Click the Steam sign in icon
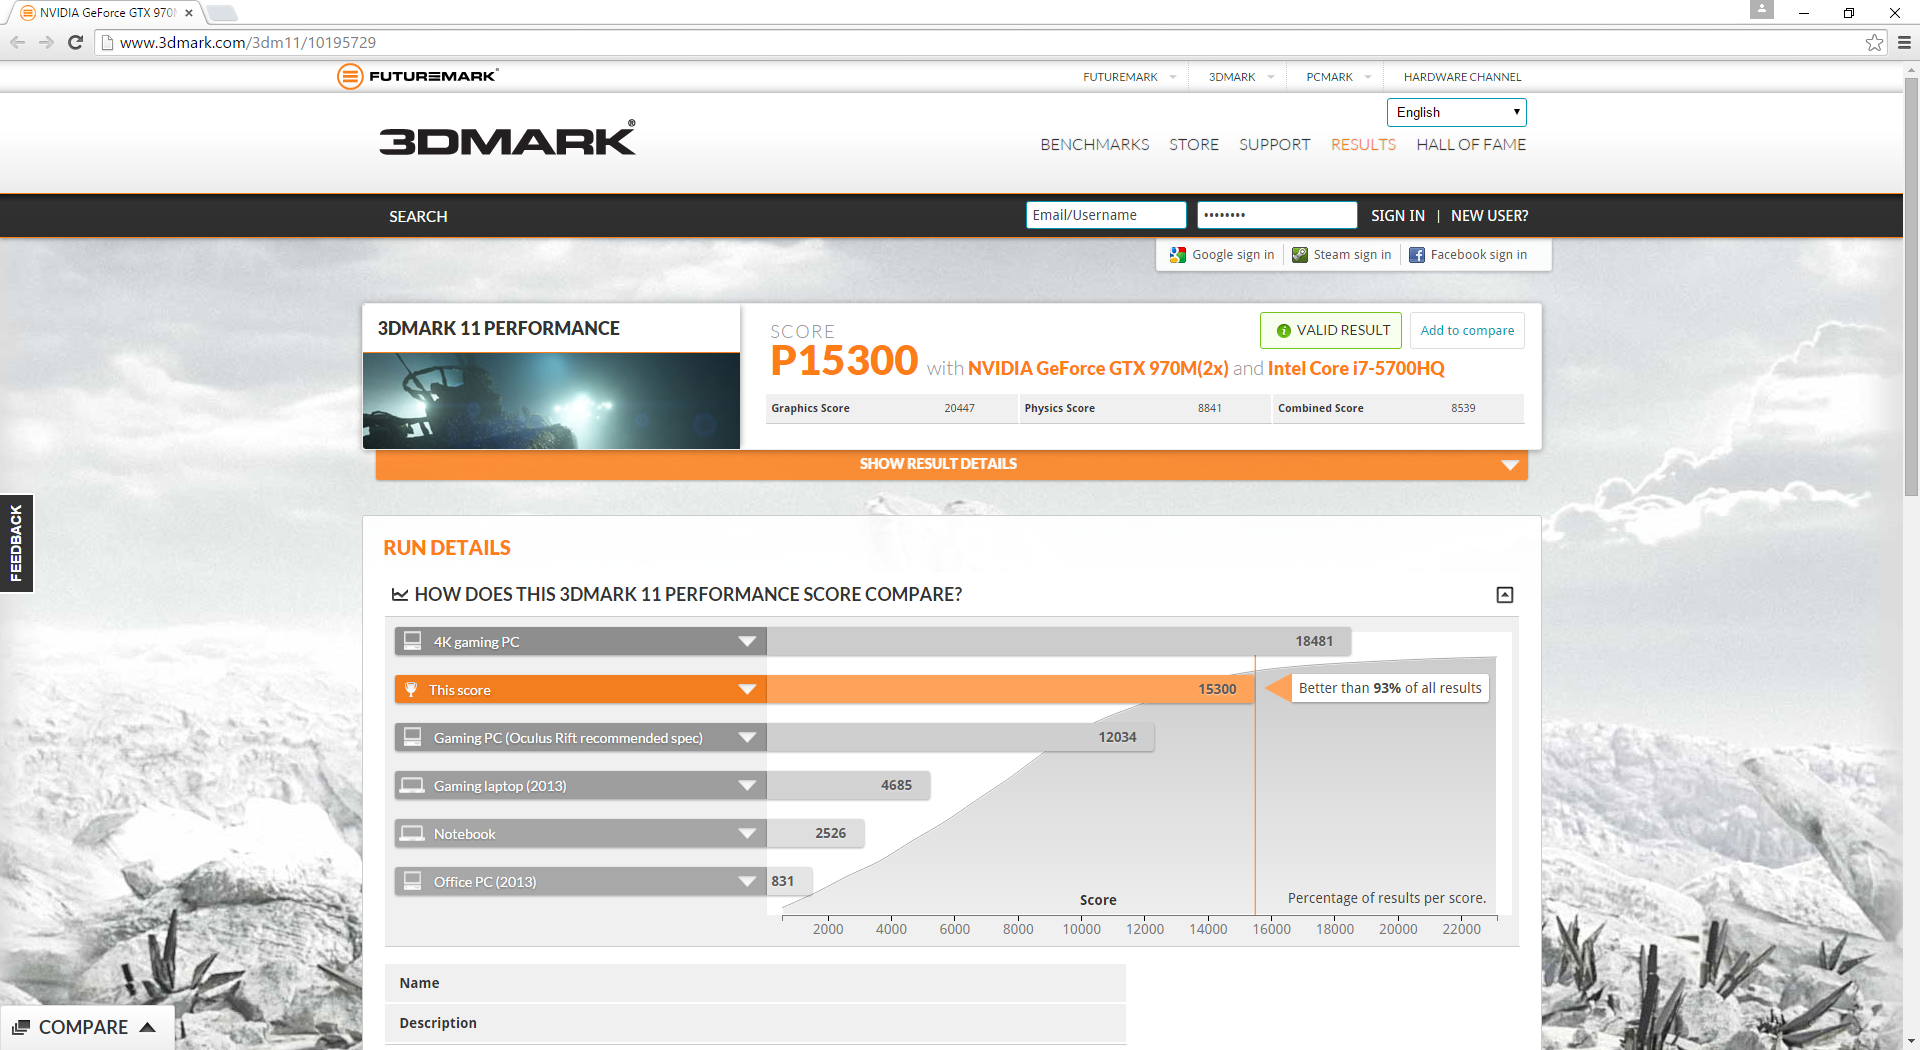Image resolution: width=1920 pixels, height=1050 pixels. tap(1300, 255)
